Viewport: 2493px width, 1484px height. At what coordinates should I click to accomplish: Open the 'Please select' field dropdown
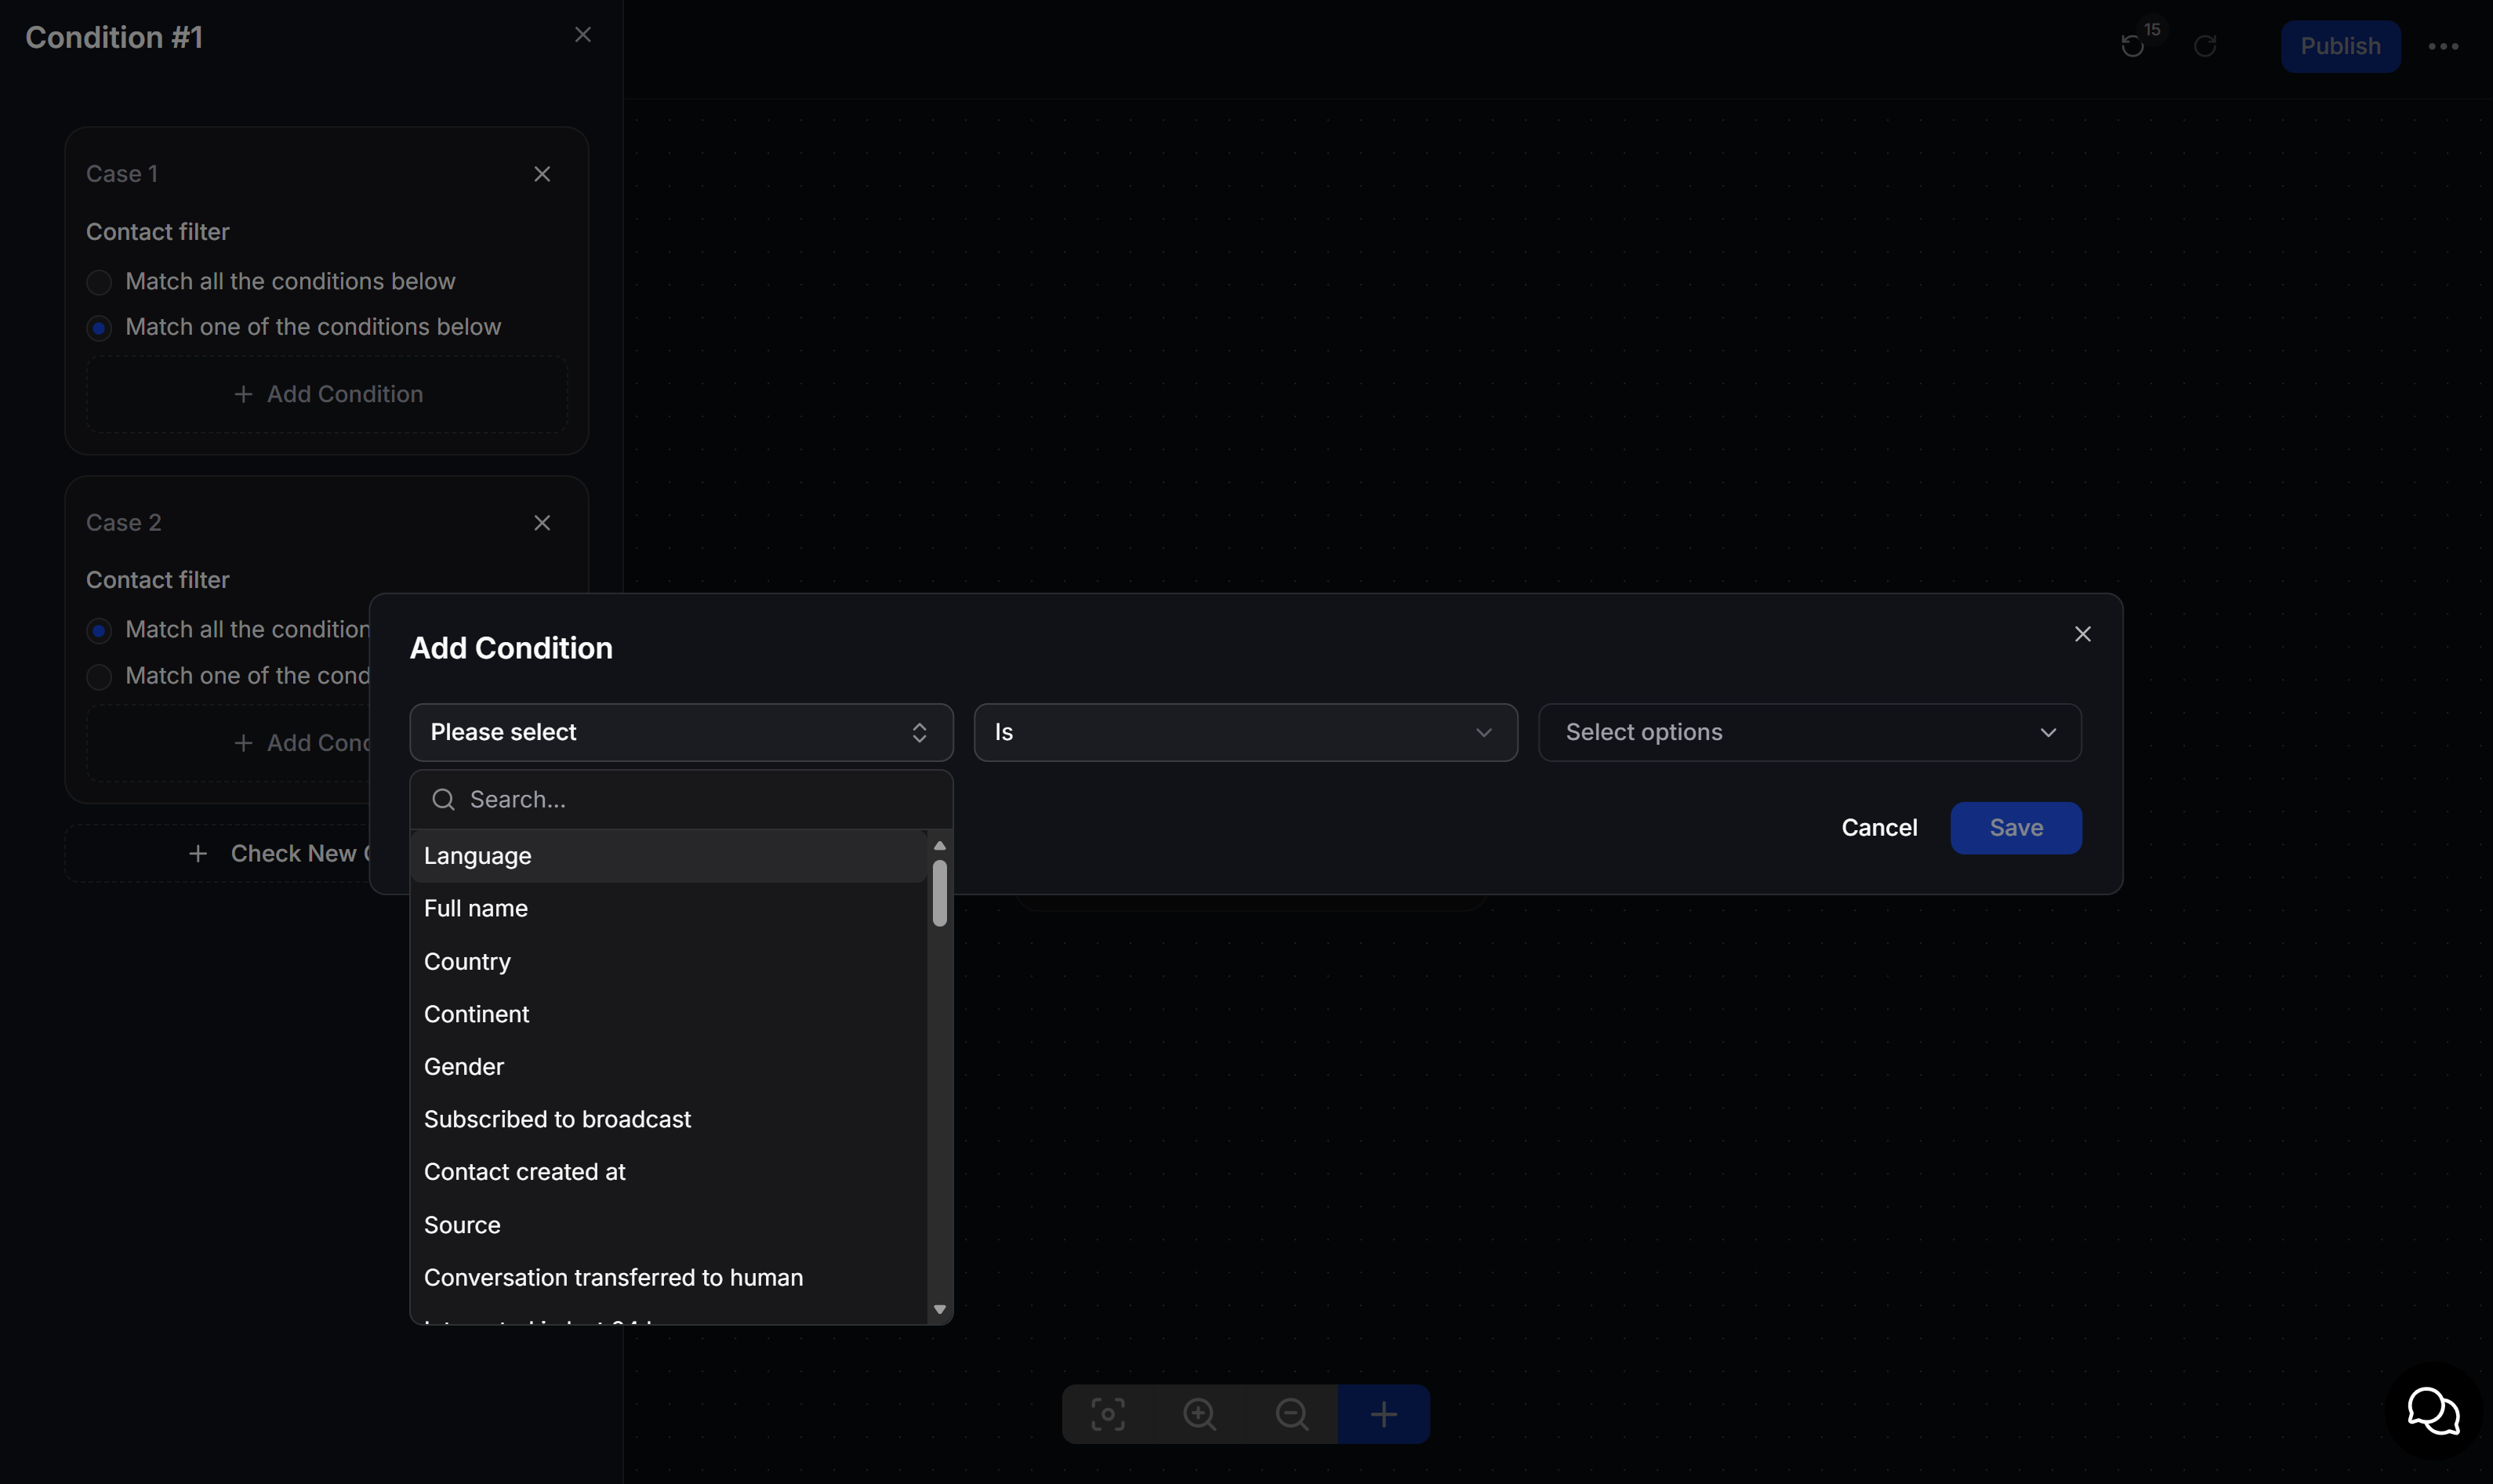pyautogui.click(x=681, y=732)
